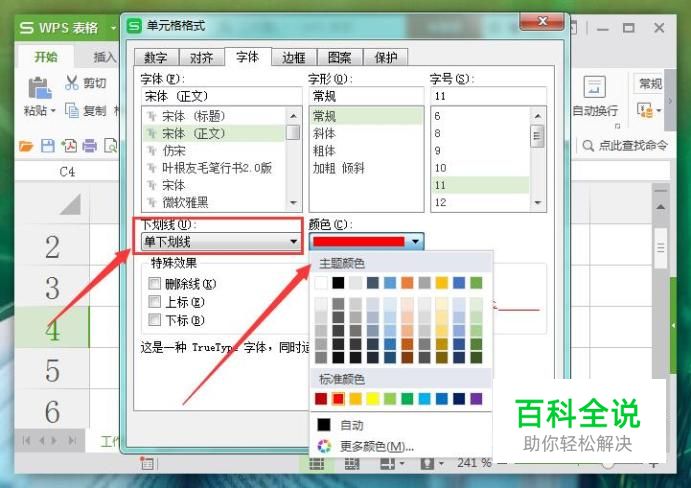Pick standard dark red swatch
The height and width of the screenshot is (488, 691).
[x=321, y=399]
